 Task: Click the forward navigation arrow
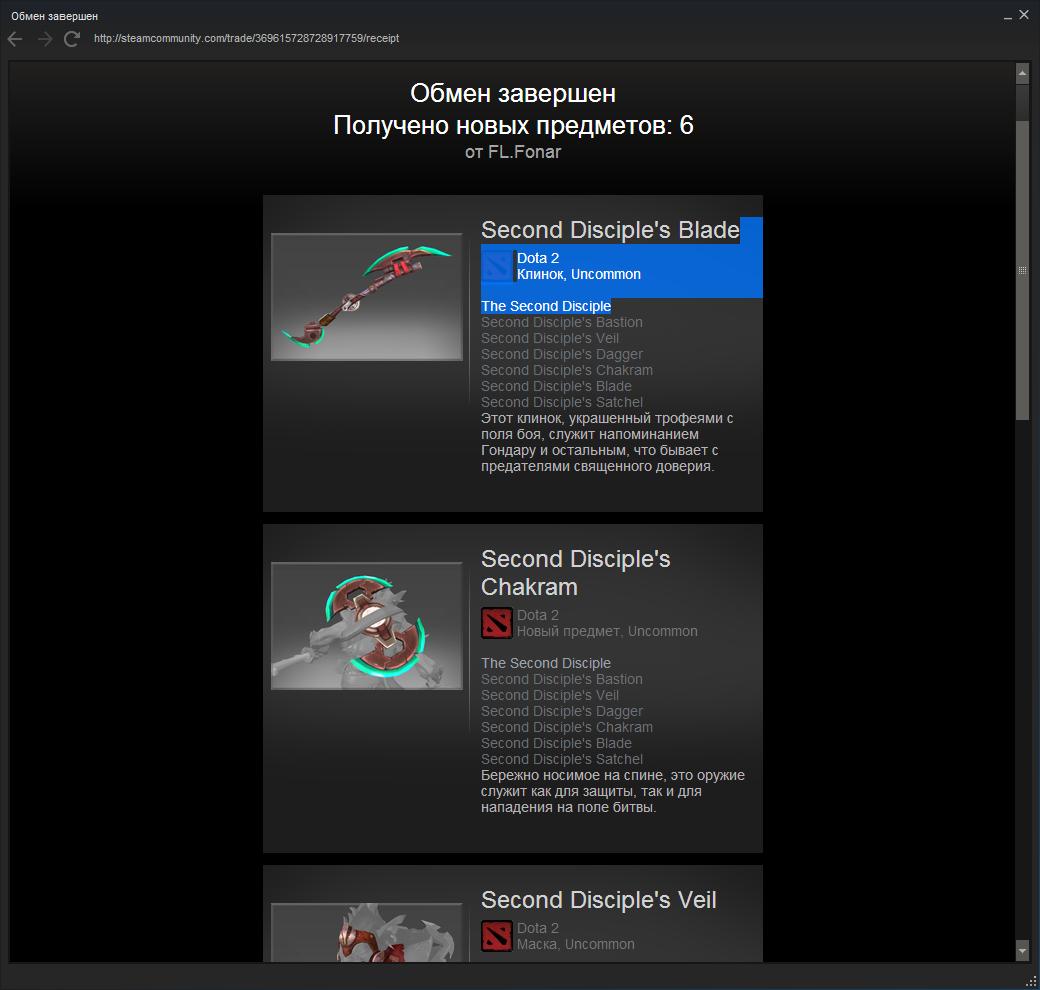pos(45,39)
